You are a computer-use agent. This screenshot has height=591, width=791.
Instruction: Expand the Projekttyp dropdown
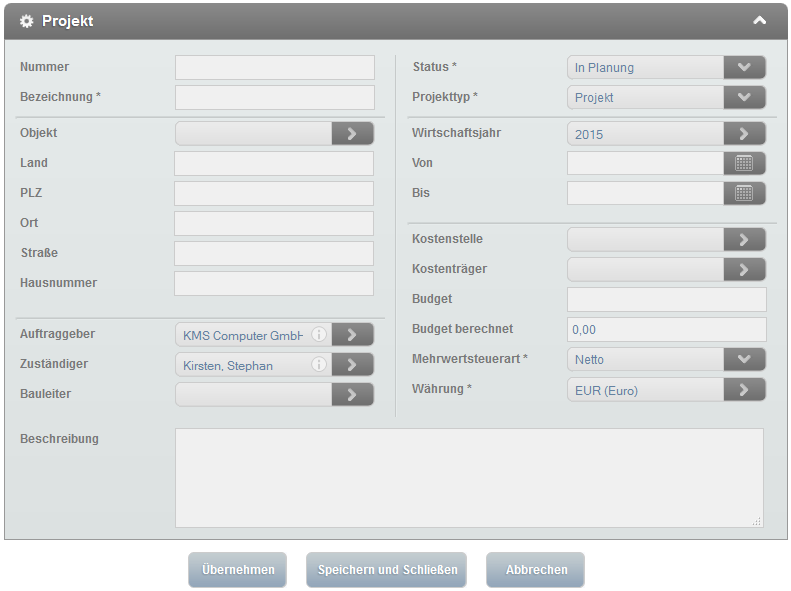coord(744,97)
